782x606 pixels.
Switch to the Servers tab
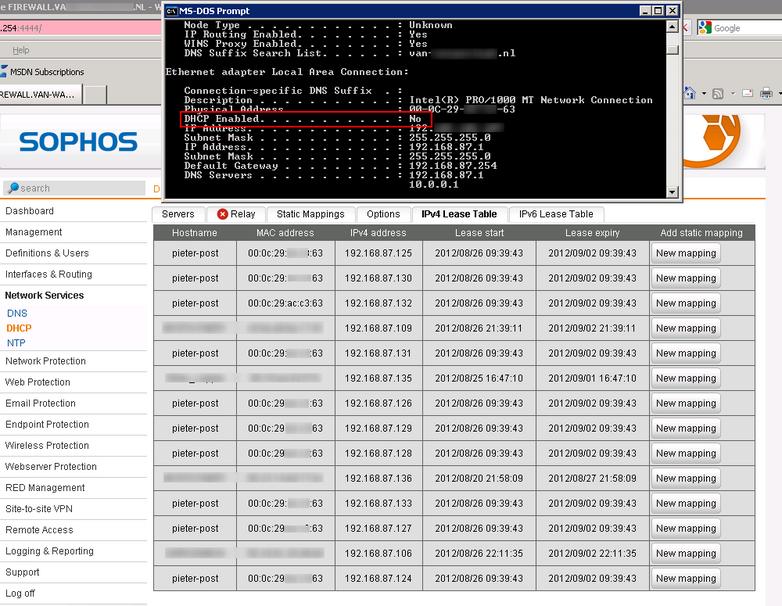178,214
